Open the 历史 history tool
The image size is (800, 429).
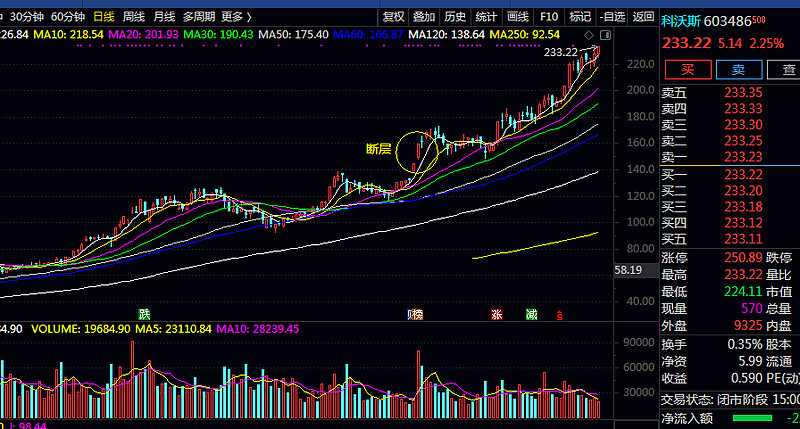(x=455, y=17)
